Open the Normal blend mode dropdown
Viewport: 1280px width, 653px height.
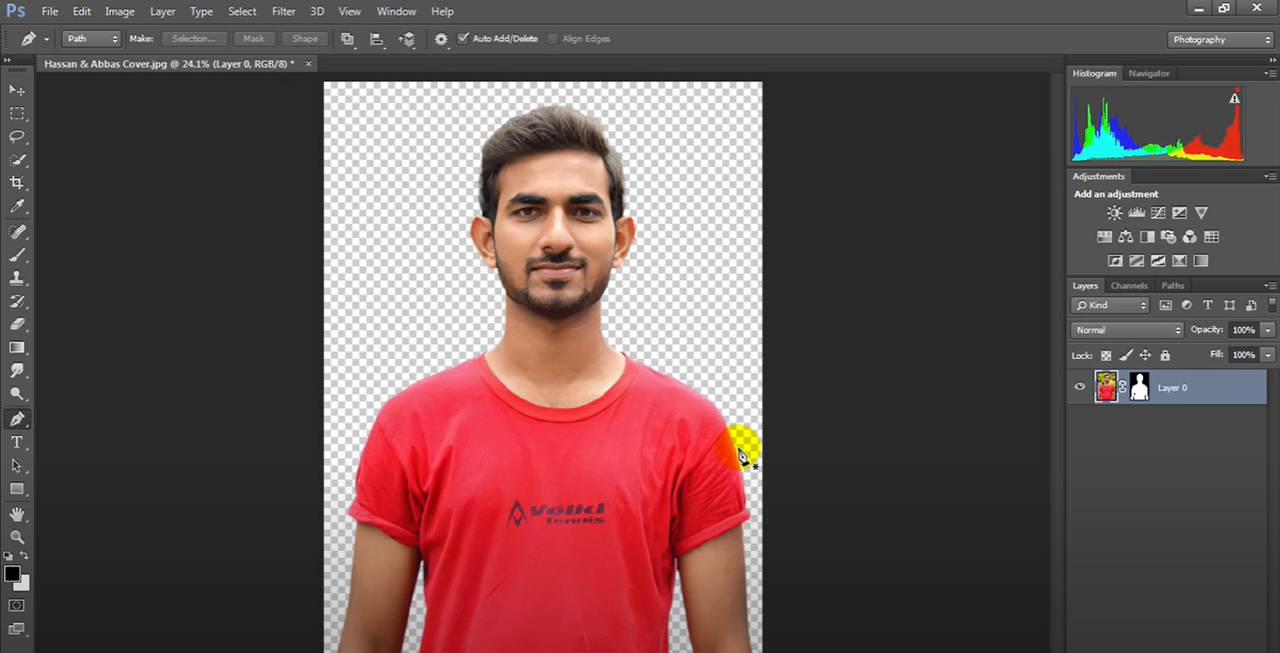point(1127,330)
